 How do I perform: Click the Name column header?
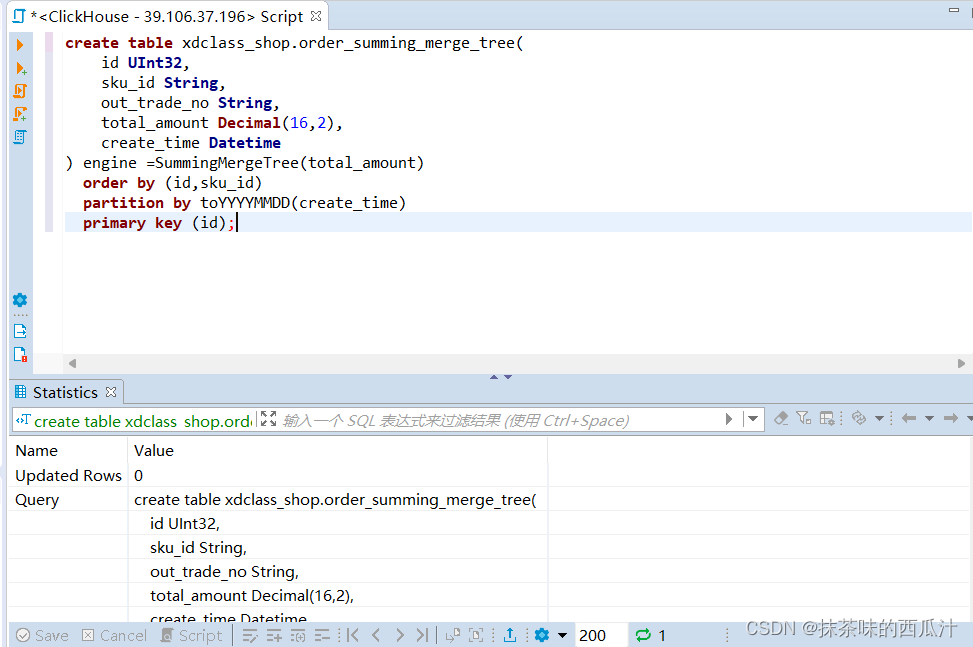[37, 451]
